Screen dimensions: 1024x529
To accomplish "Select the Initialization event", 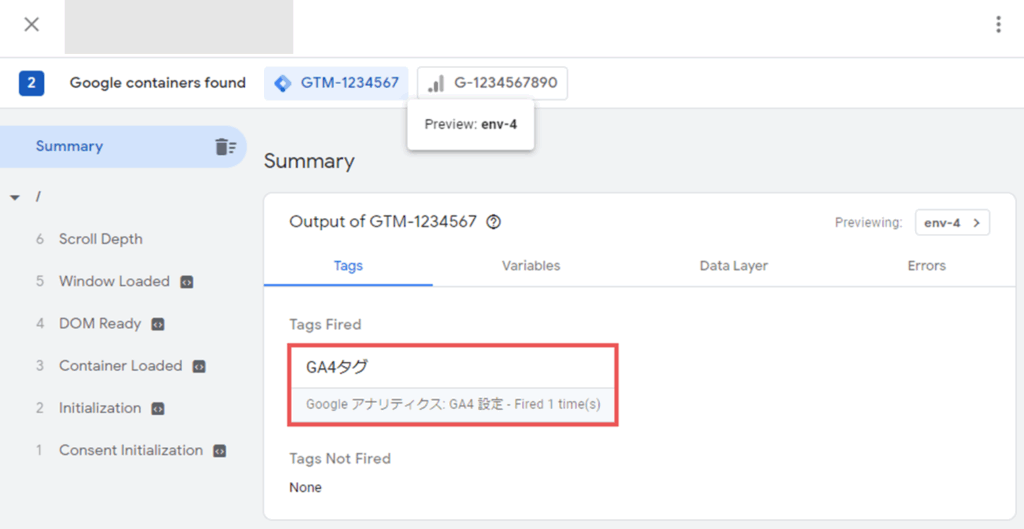I will pos(100,408).
